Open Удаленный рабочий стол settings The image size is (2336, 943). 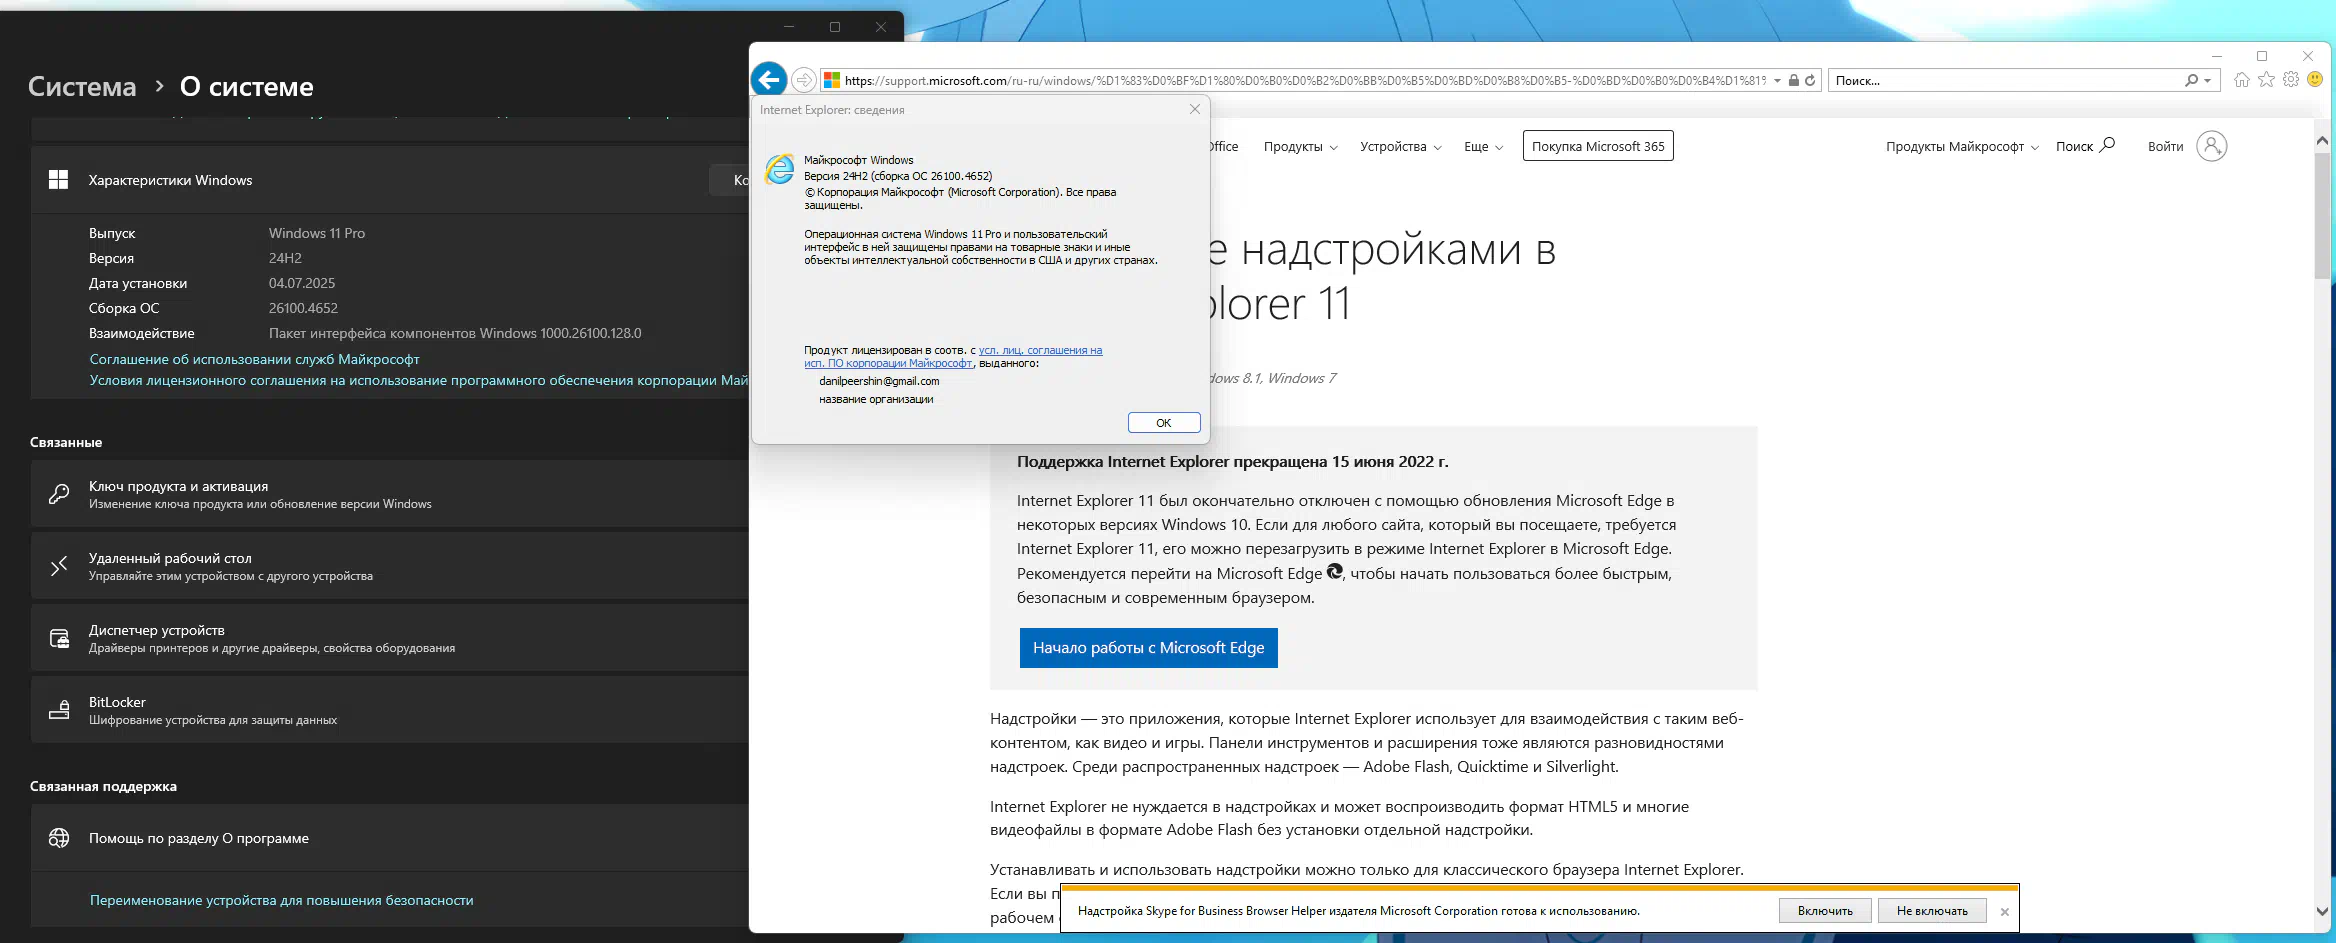(390, 566)
